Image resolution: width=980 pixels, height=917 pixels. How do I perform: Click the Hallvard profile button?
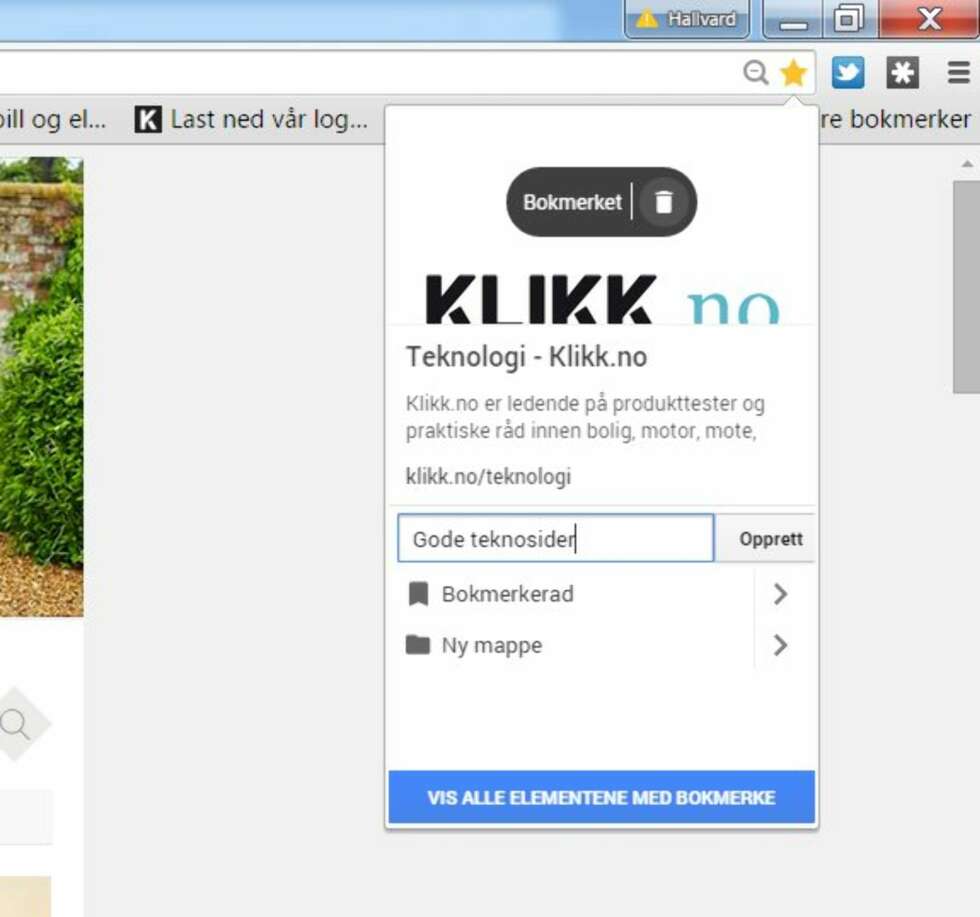click(686, 19)
